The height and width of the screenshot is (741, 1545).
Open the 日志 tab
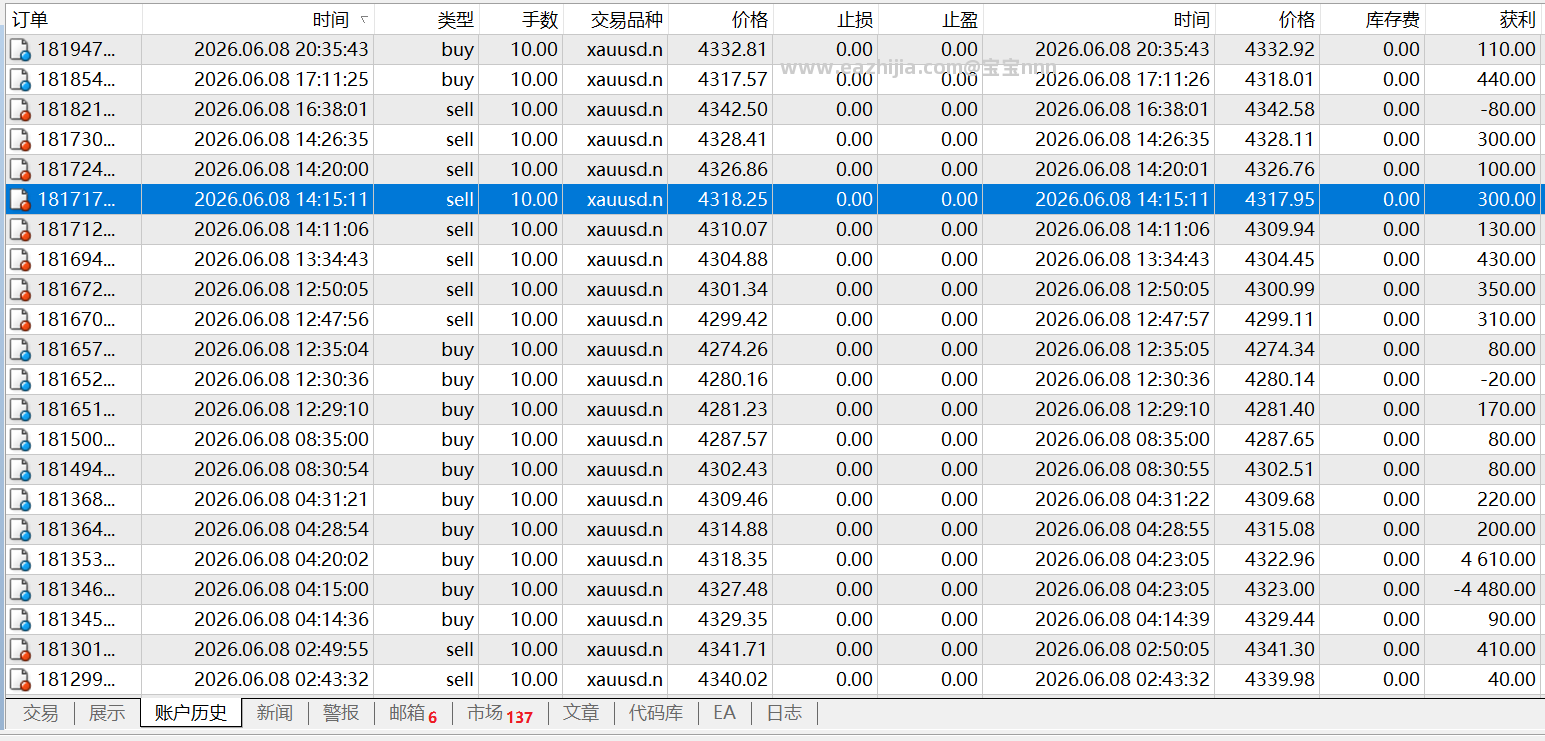pyautogui.click(x=784, y=713)
